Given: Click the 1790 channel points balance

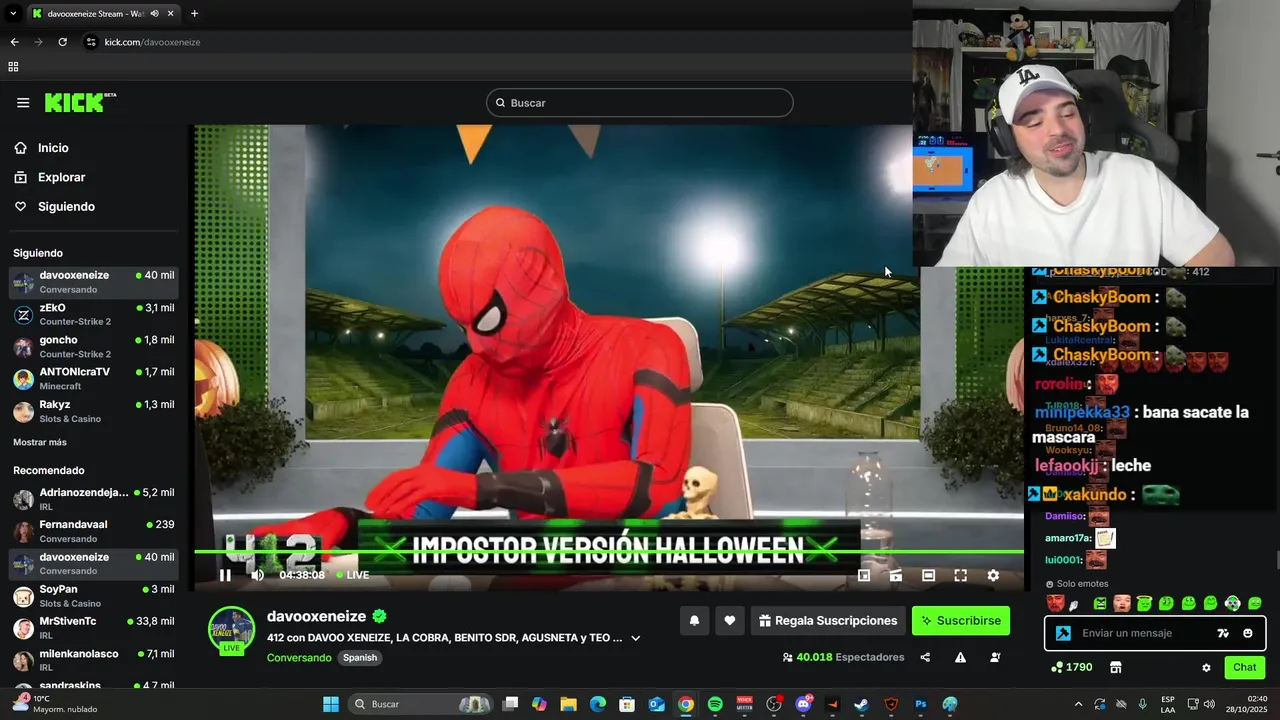Looking at the screenshot, I should (x=1072, y=667).
